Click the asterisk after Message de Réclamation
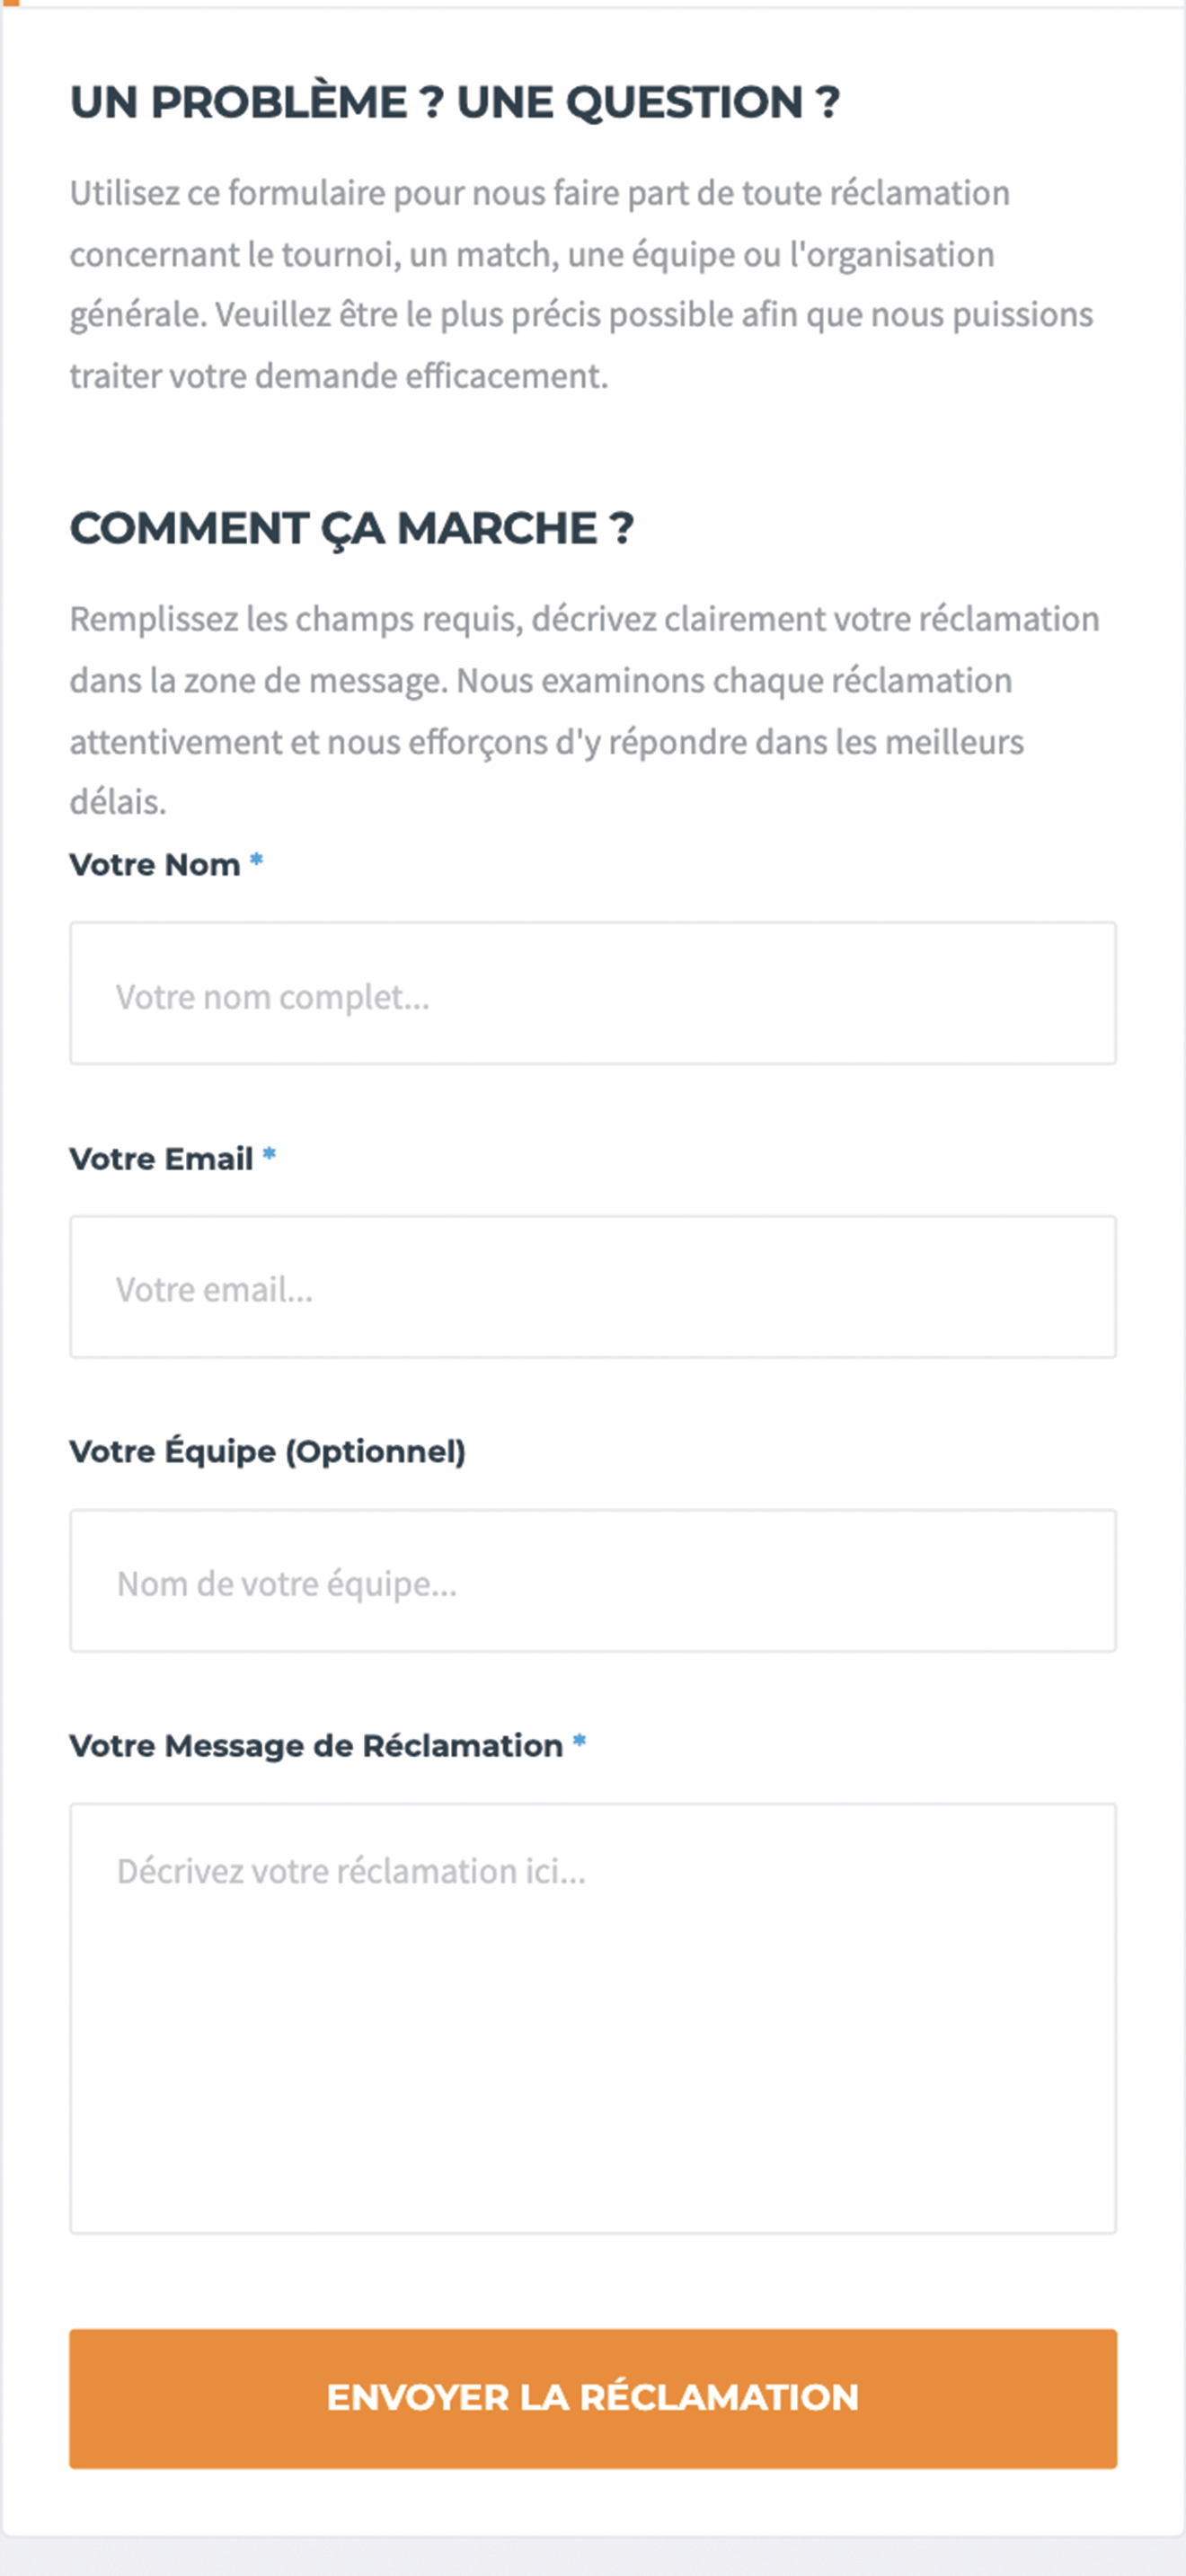1186x2576 pixels. pos(579,1743)
